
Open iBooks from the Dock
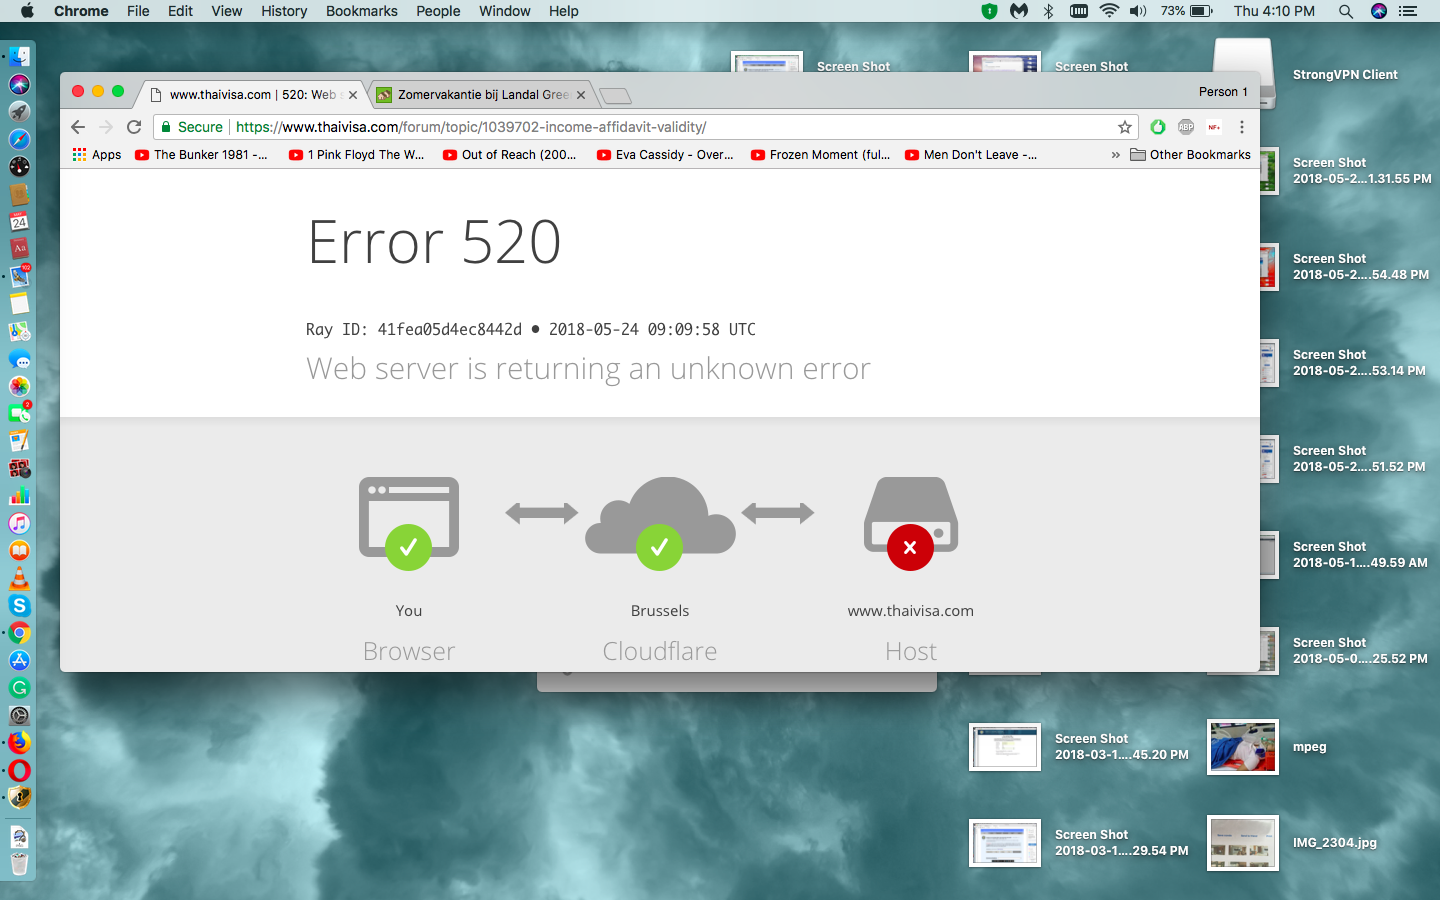click(x=19, y=550)
